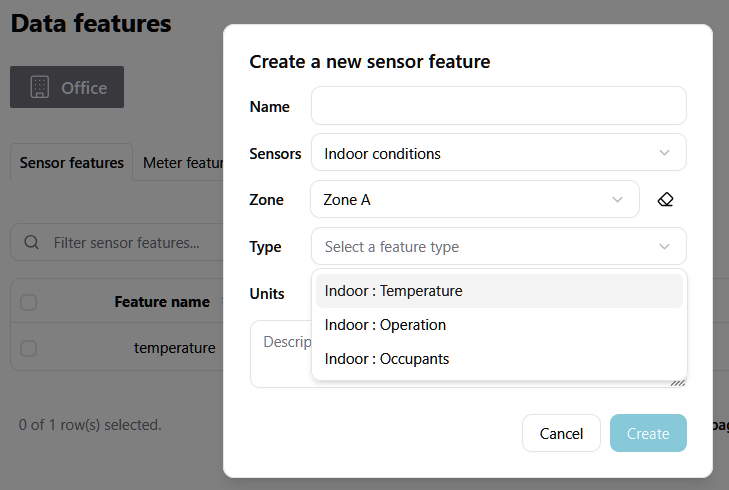Screen dimensions: 729x490
Task: Expand the Zone A dropdown
Action: tap(474, 200)
